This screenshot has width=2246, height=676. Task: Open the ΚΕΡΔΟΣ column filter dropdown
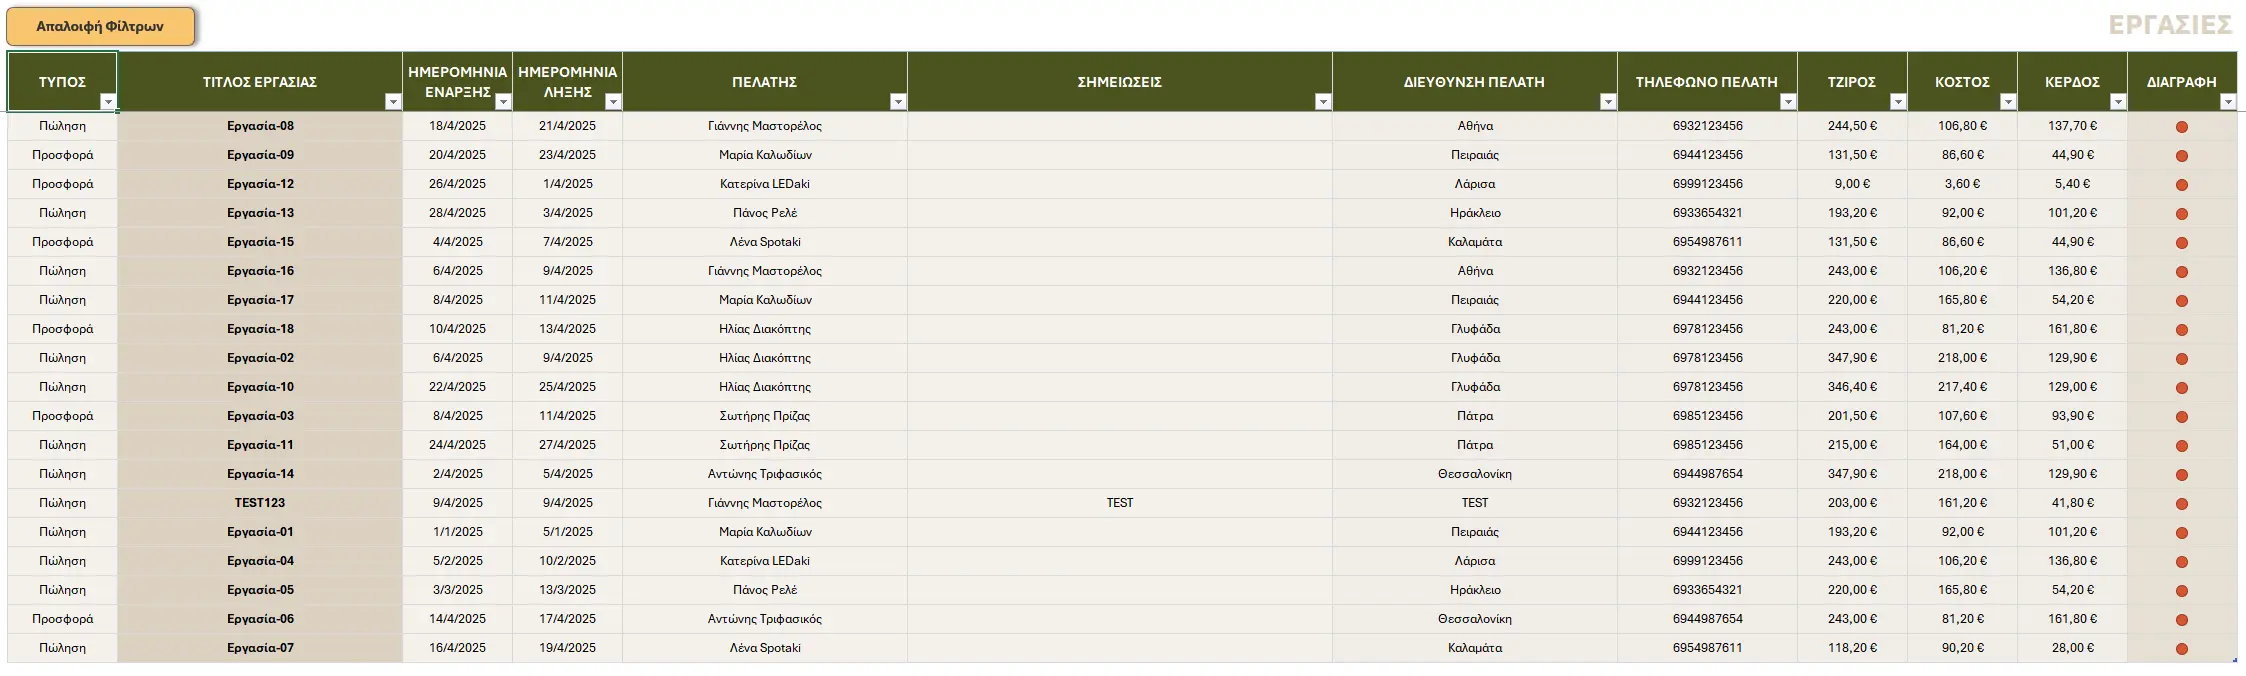tap(2118, 102)
